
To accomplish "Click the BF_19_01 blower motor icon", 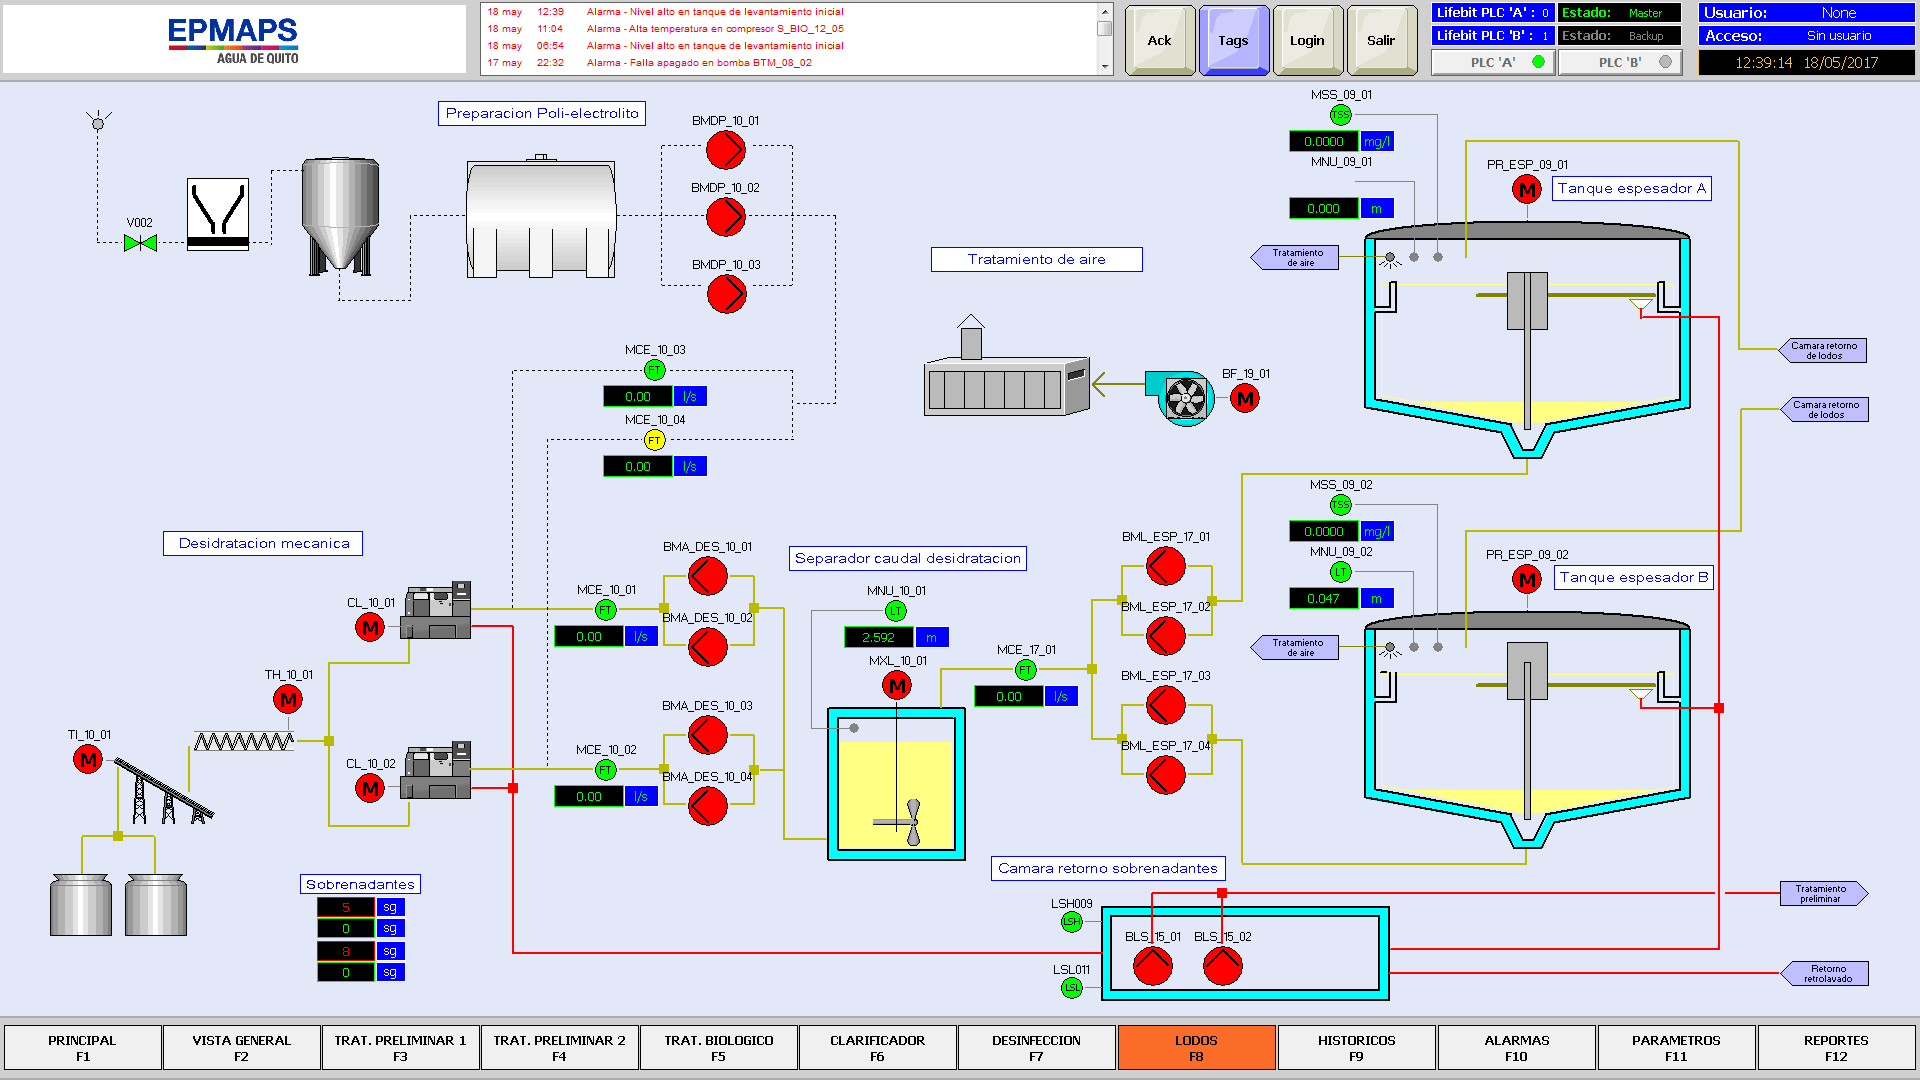I will tap(1245, 399).
